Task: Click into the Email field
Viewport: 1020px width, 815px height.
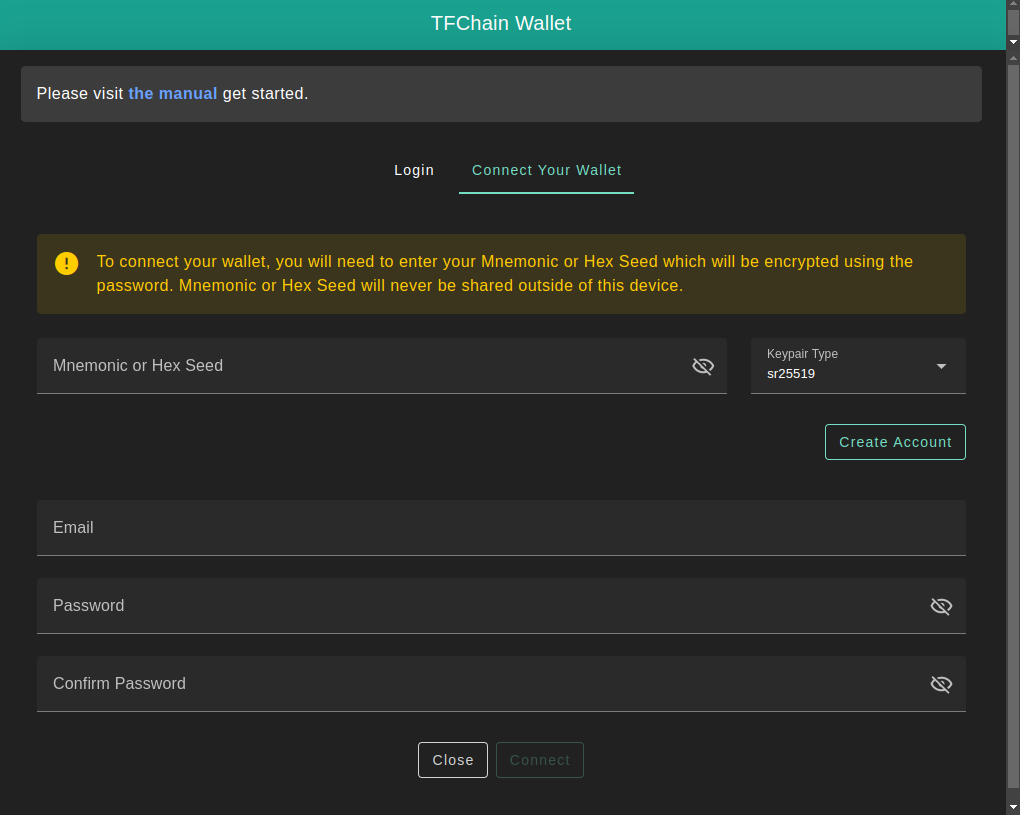Action: pos(500,528)
